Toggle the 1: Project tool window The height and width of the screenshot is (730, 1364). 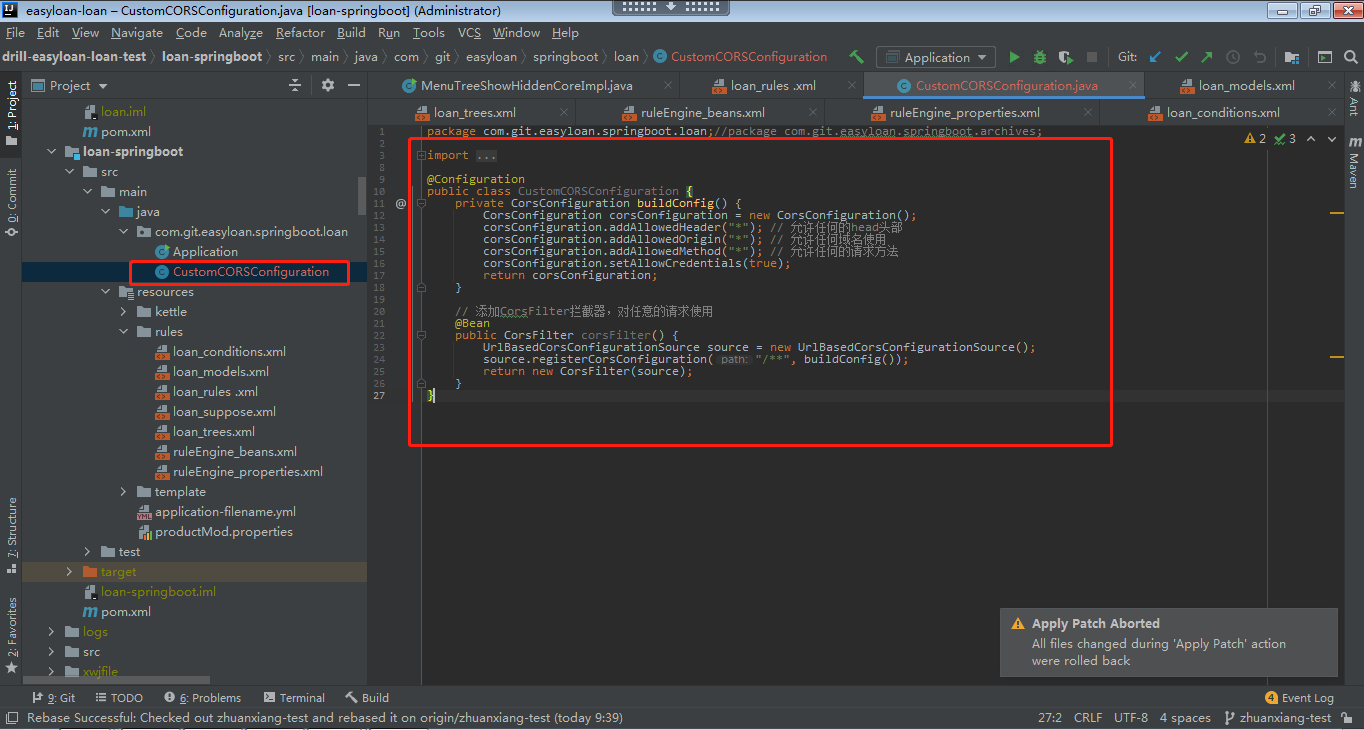coord(11,108)
